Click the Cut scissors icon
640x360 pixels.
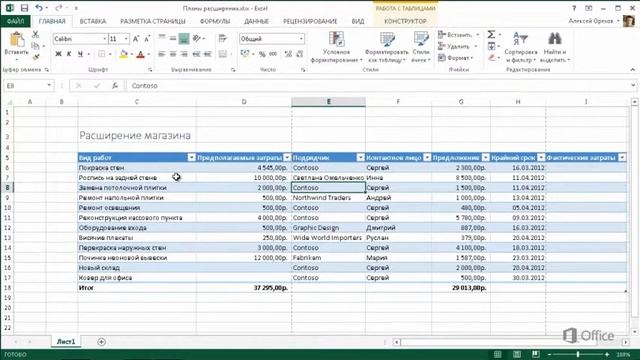click(36, 35)
